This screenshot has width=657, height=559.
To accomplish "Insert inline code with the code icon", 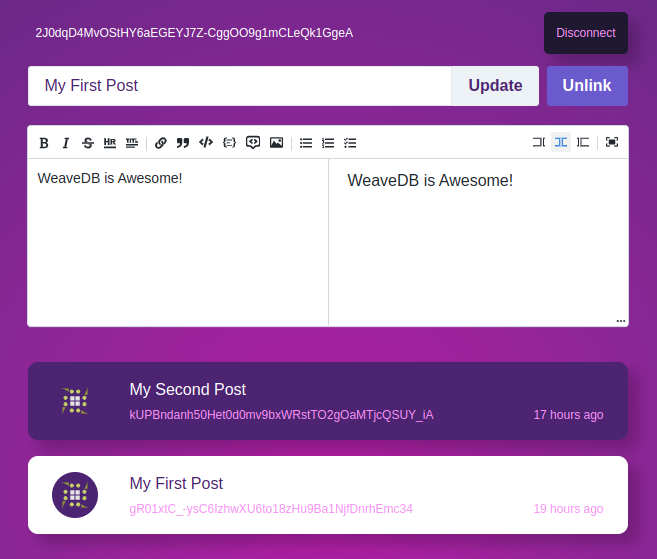I will click(x=206, y=143).
